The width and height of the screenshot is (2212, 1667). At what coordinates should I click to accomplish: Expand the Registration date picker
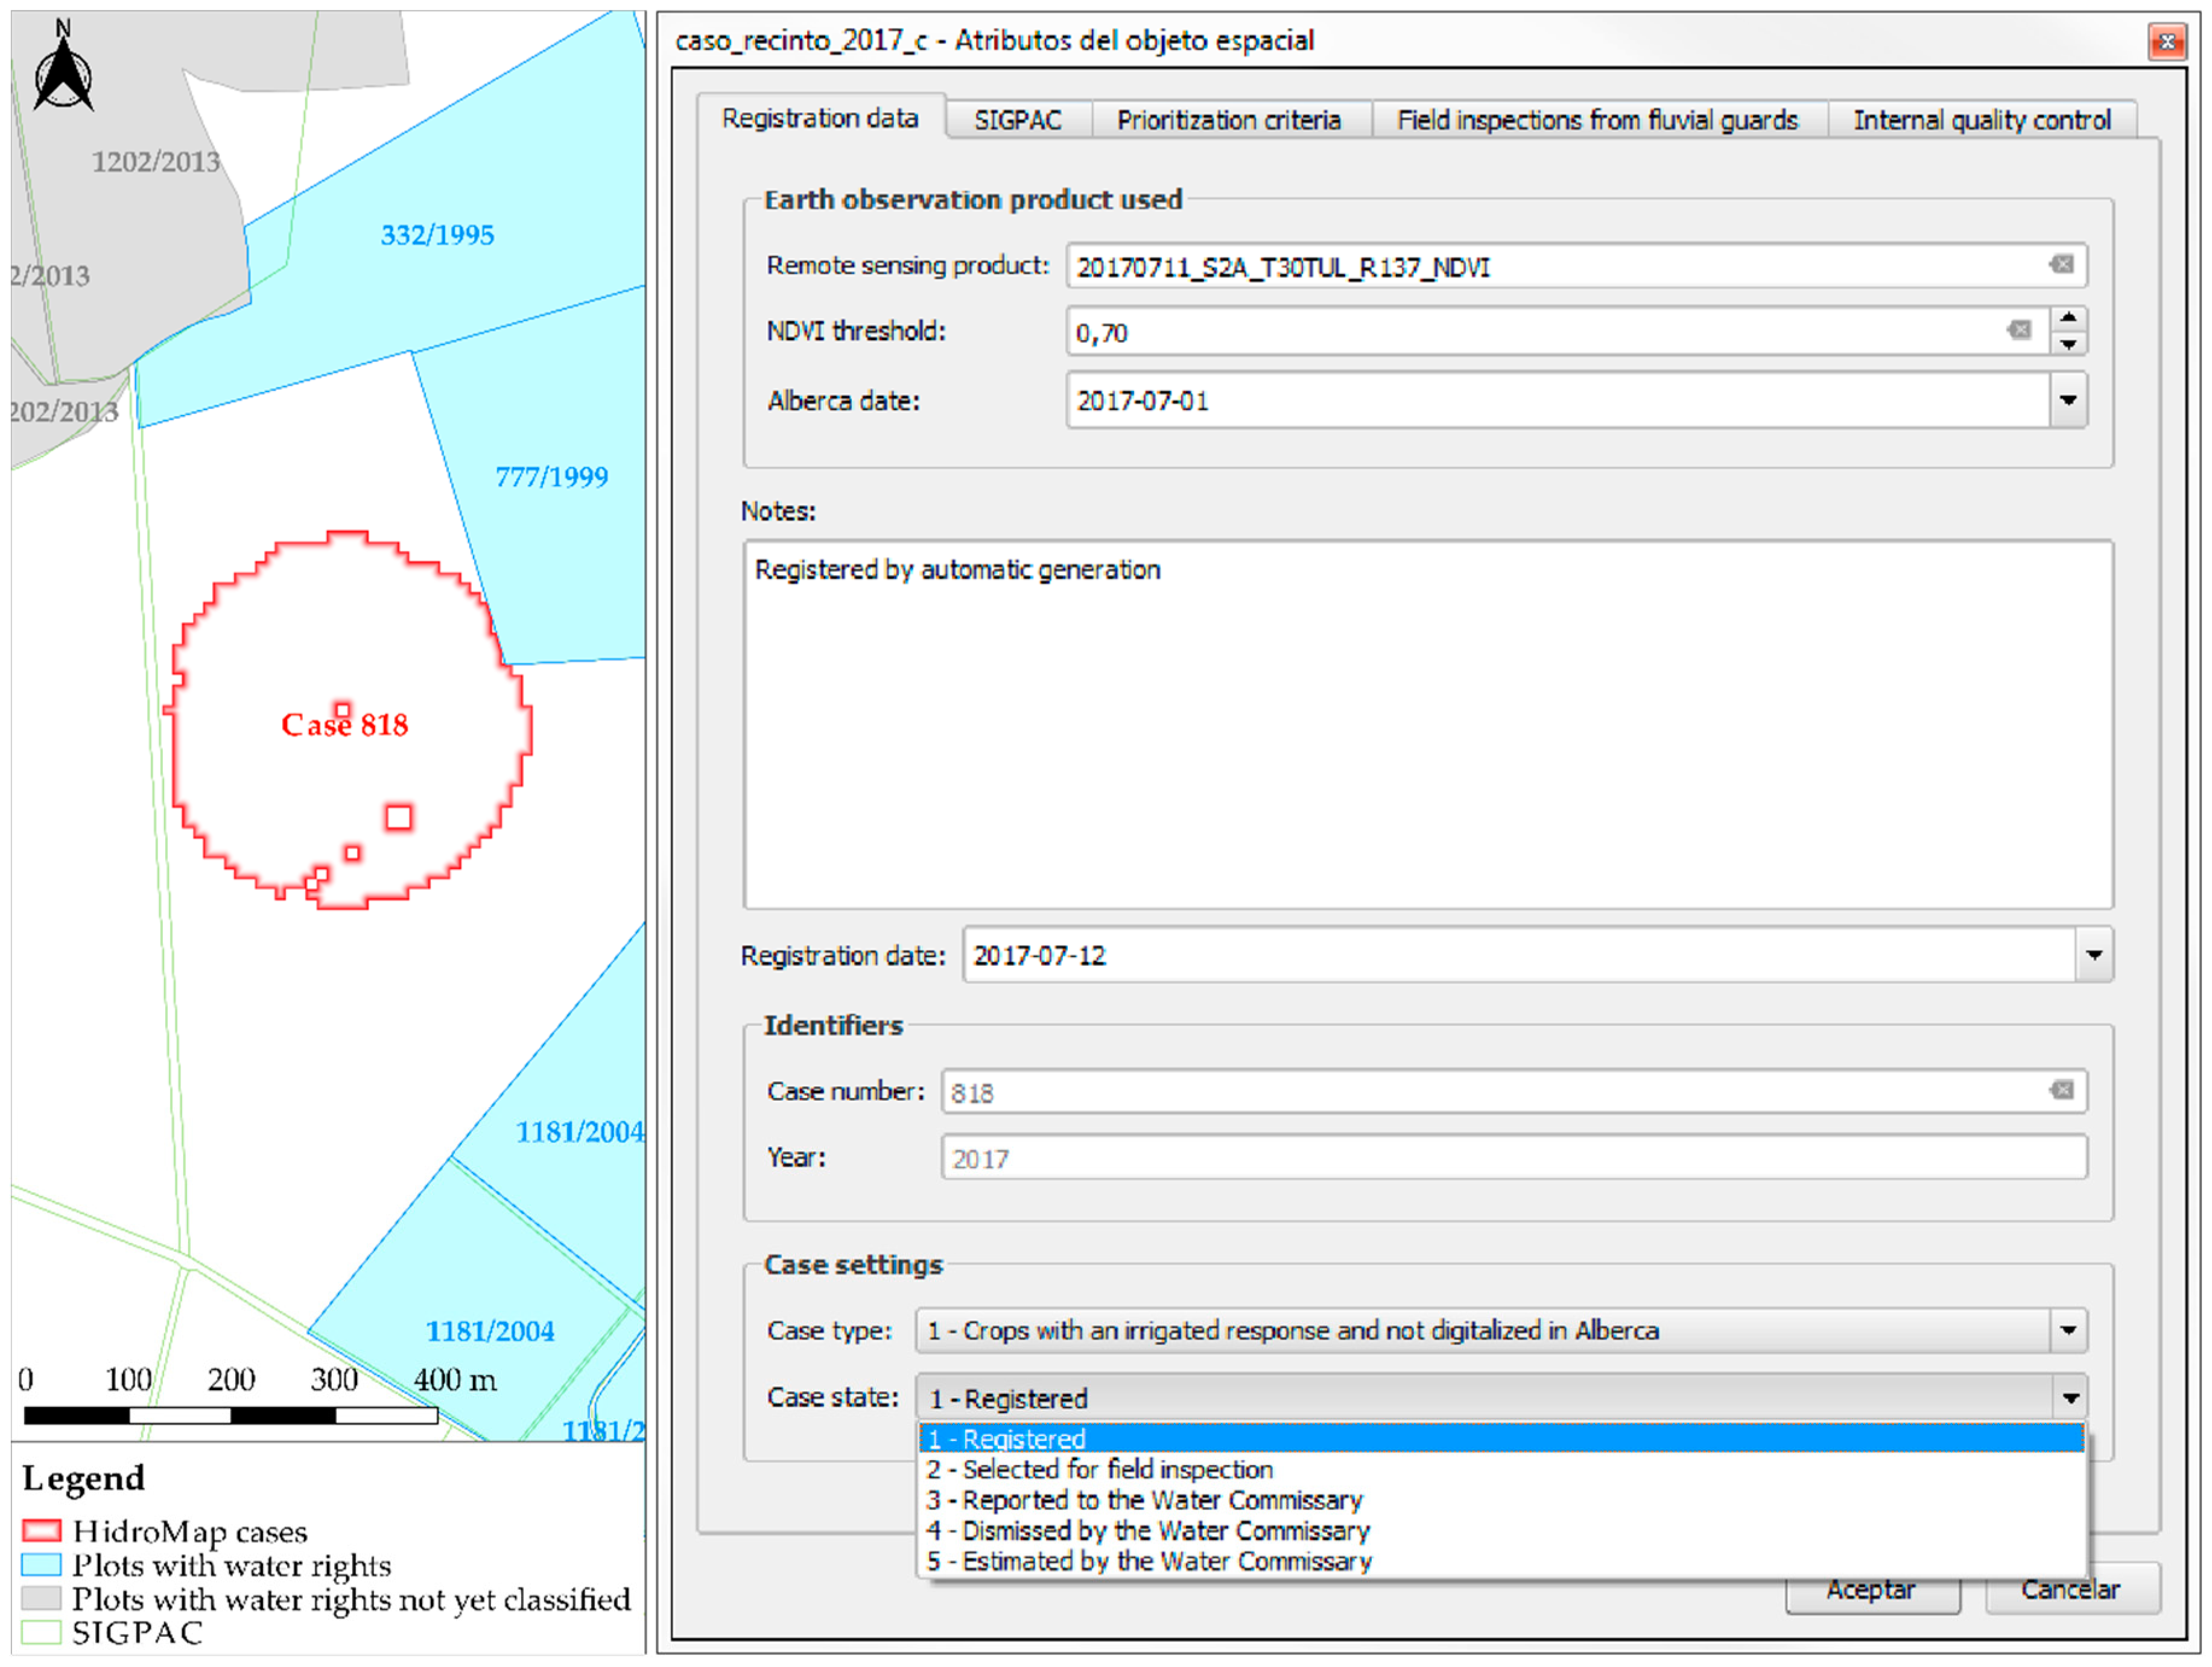pyautogui.click(x=2094, y=955)
